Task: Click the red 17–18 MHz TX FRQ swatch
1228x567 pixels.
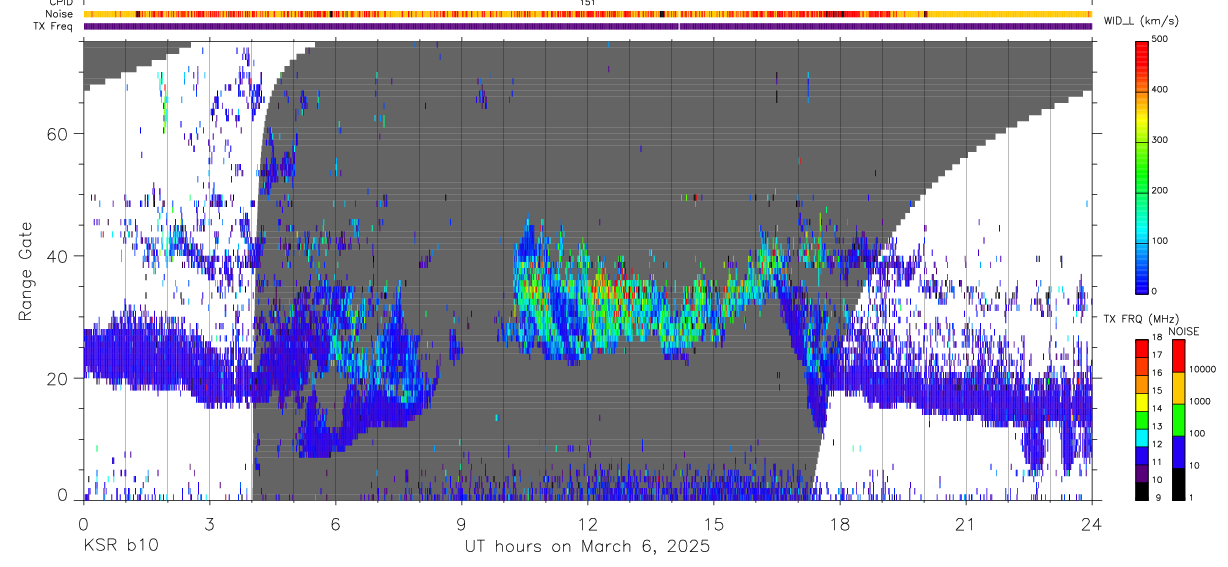Action: pos(1141,349)
